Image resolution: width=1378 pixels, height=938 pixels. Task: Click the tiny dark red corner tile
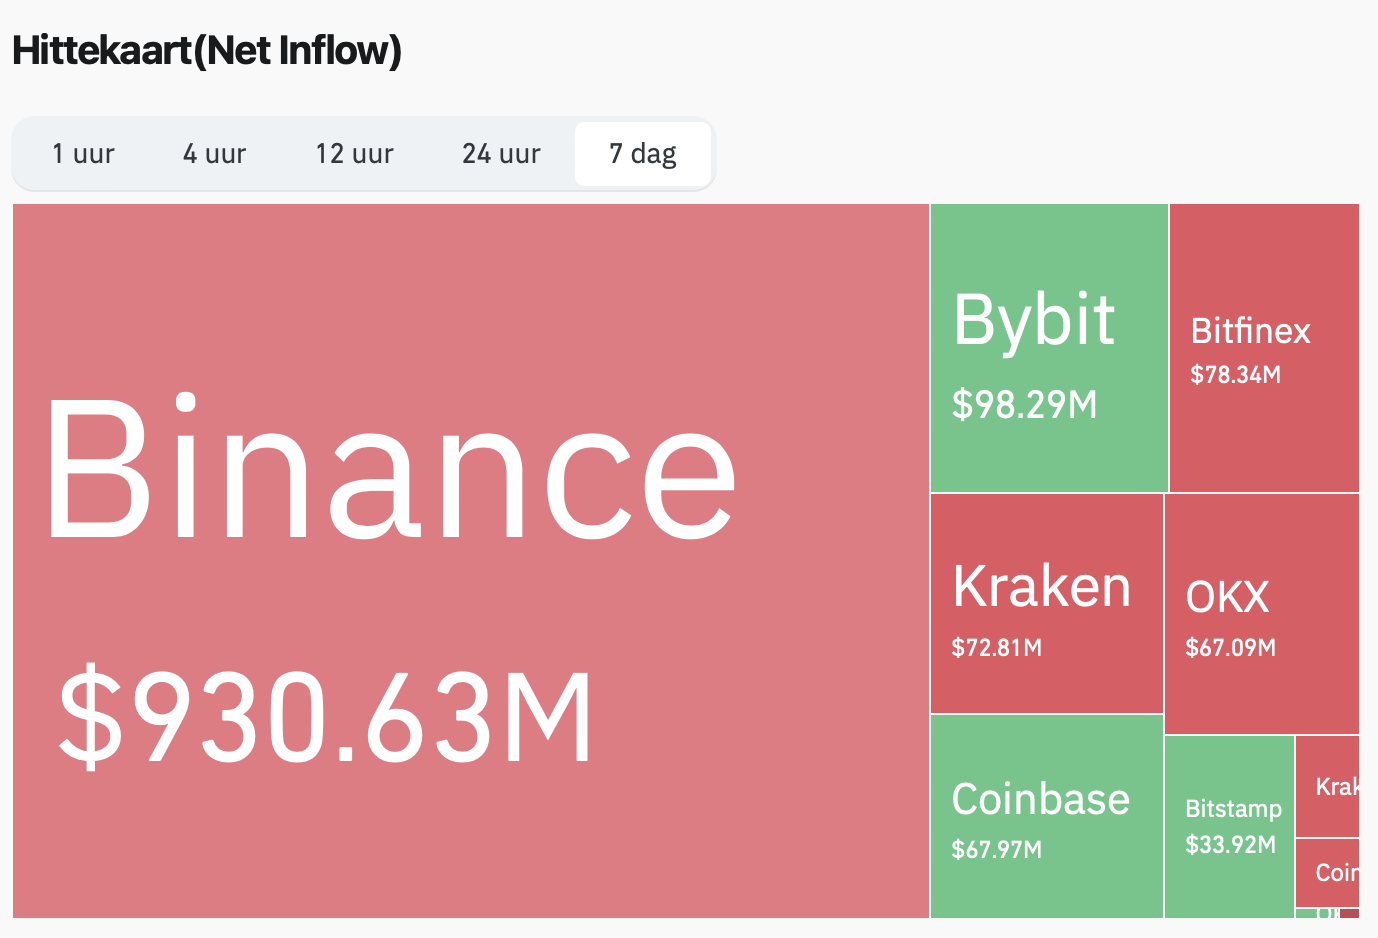point(1350,913)
